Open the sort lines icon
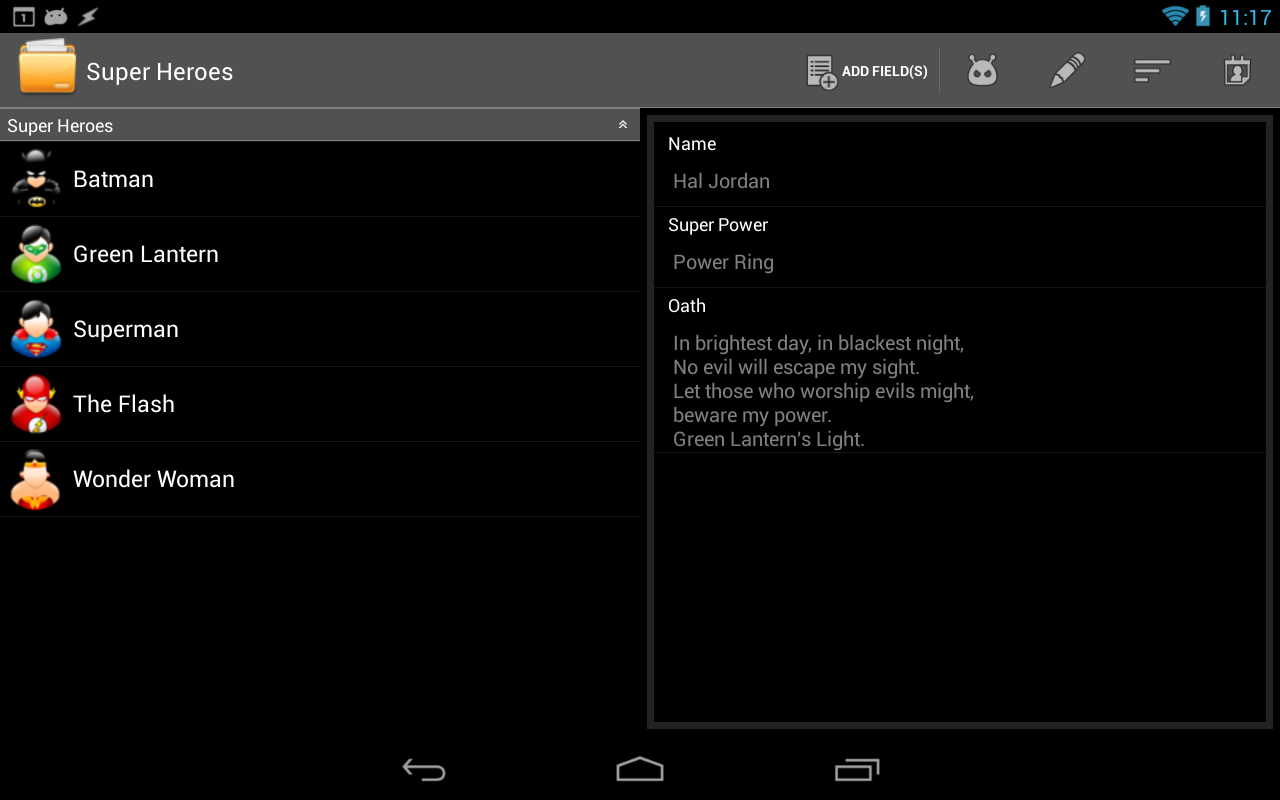The image size is (1280, 800). pos(1152,71)
